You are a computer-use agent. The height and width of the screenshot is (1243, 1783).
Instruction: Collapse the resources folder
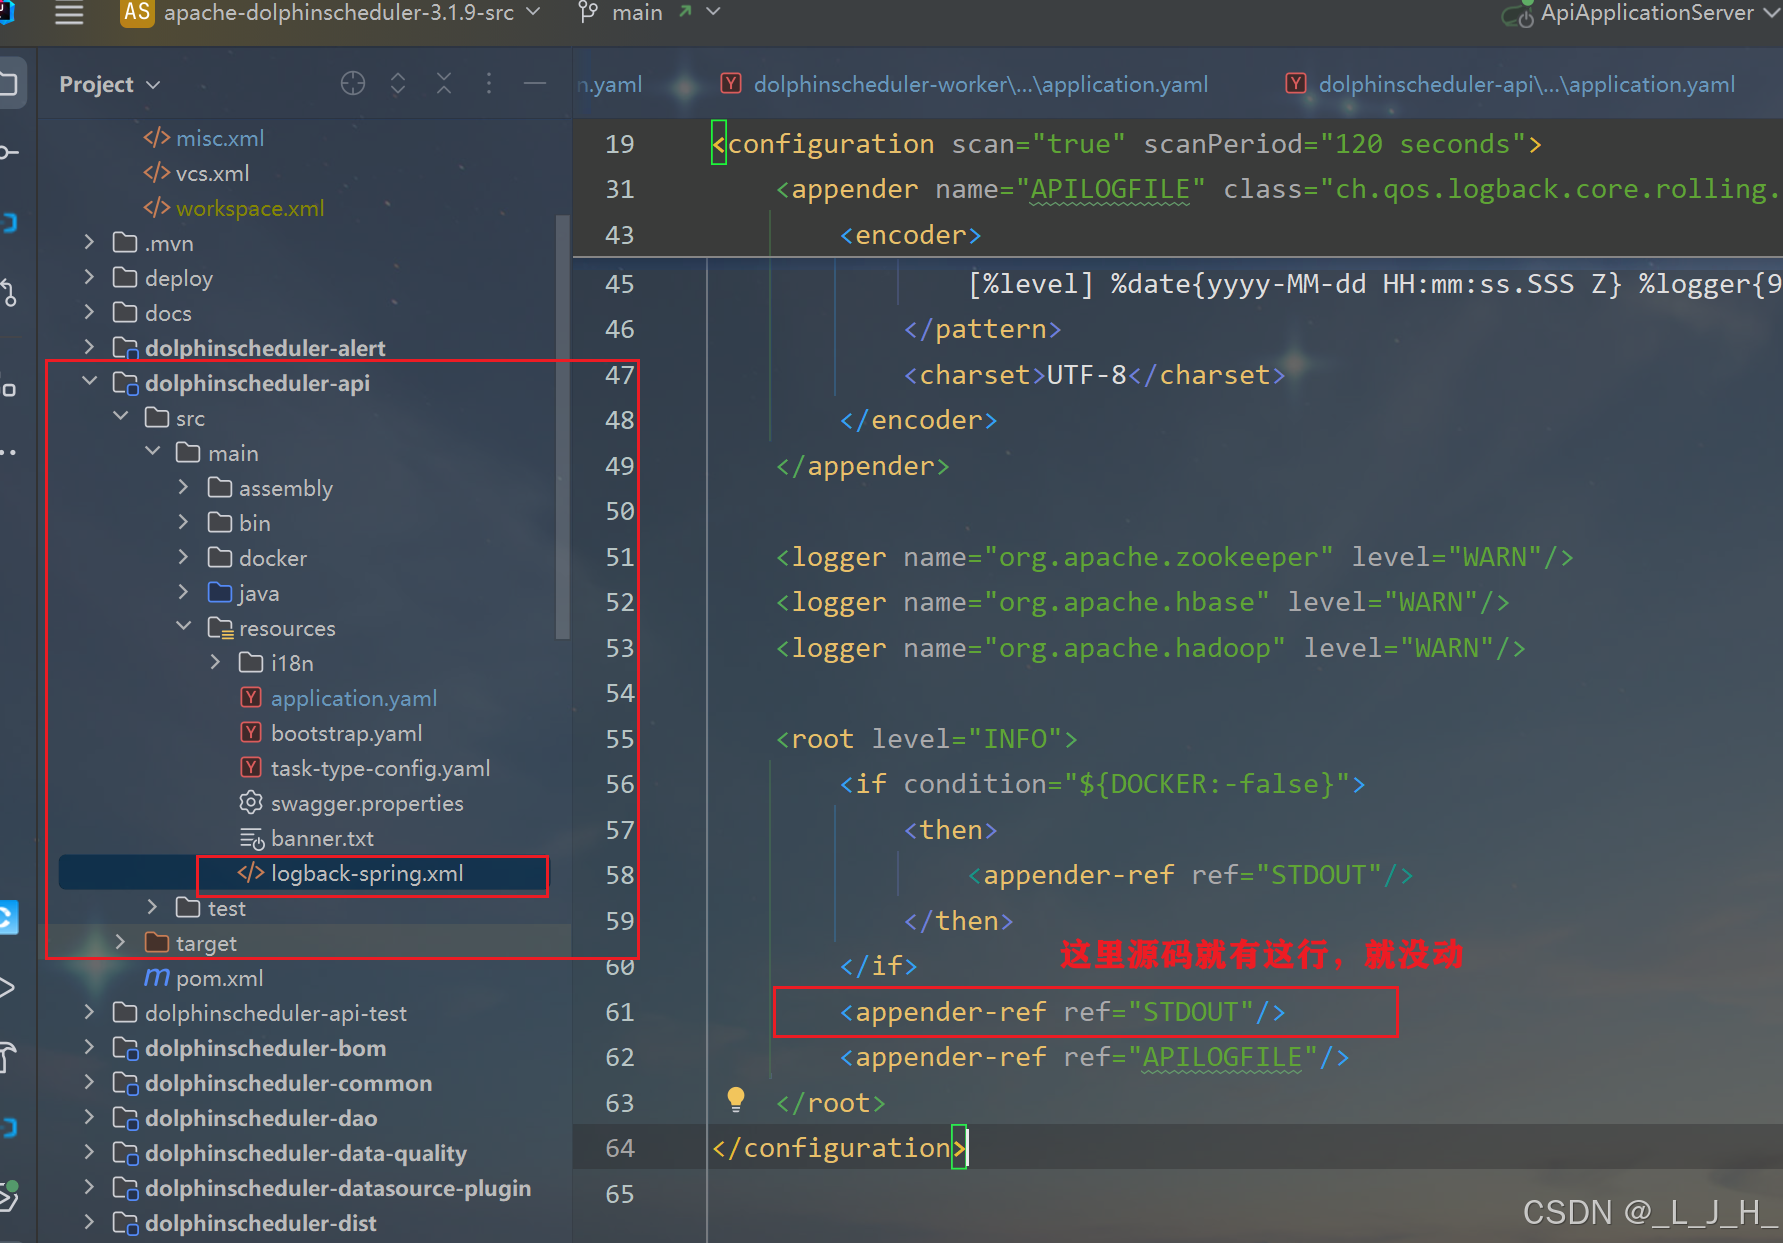tap(183, 627)
